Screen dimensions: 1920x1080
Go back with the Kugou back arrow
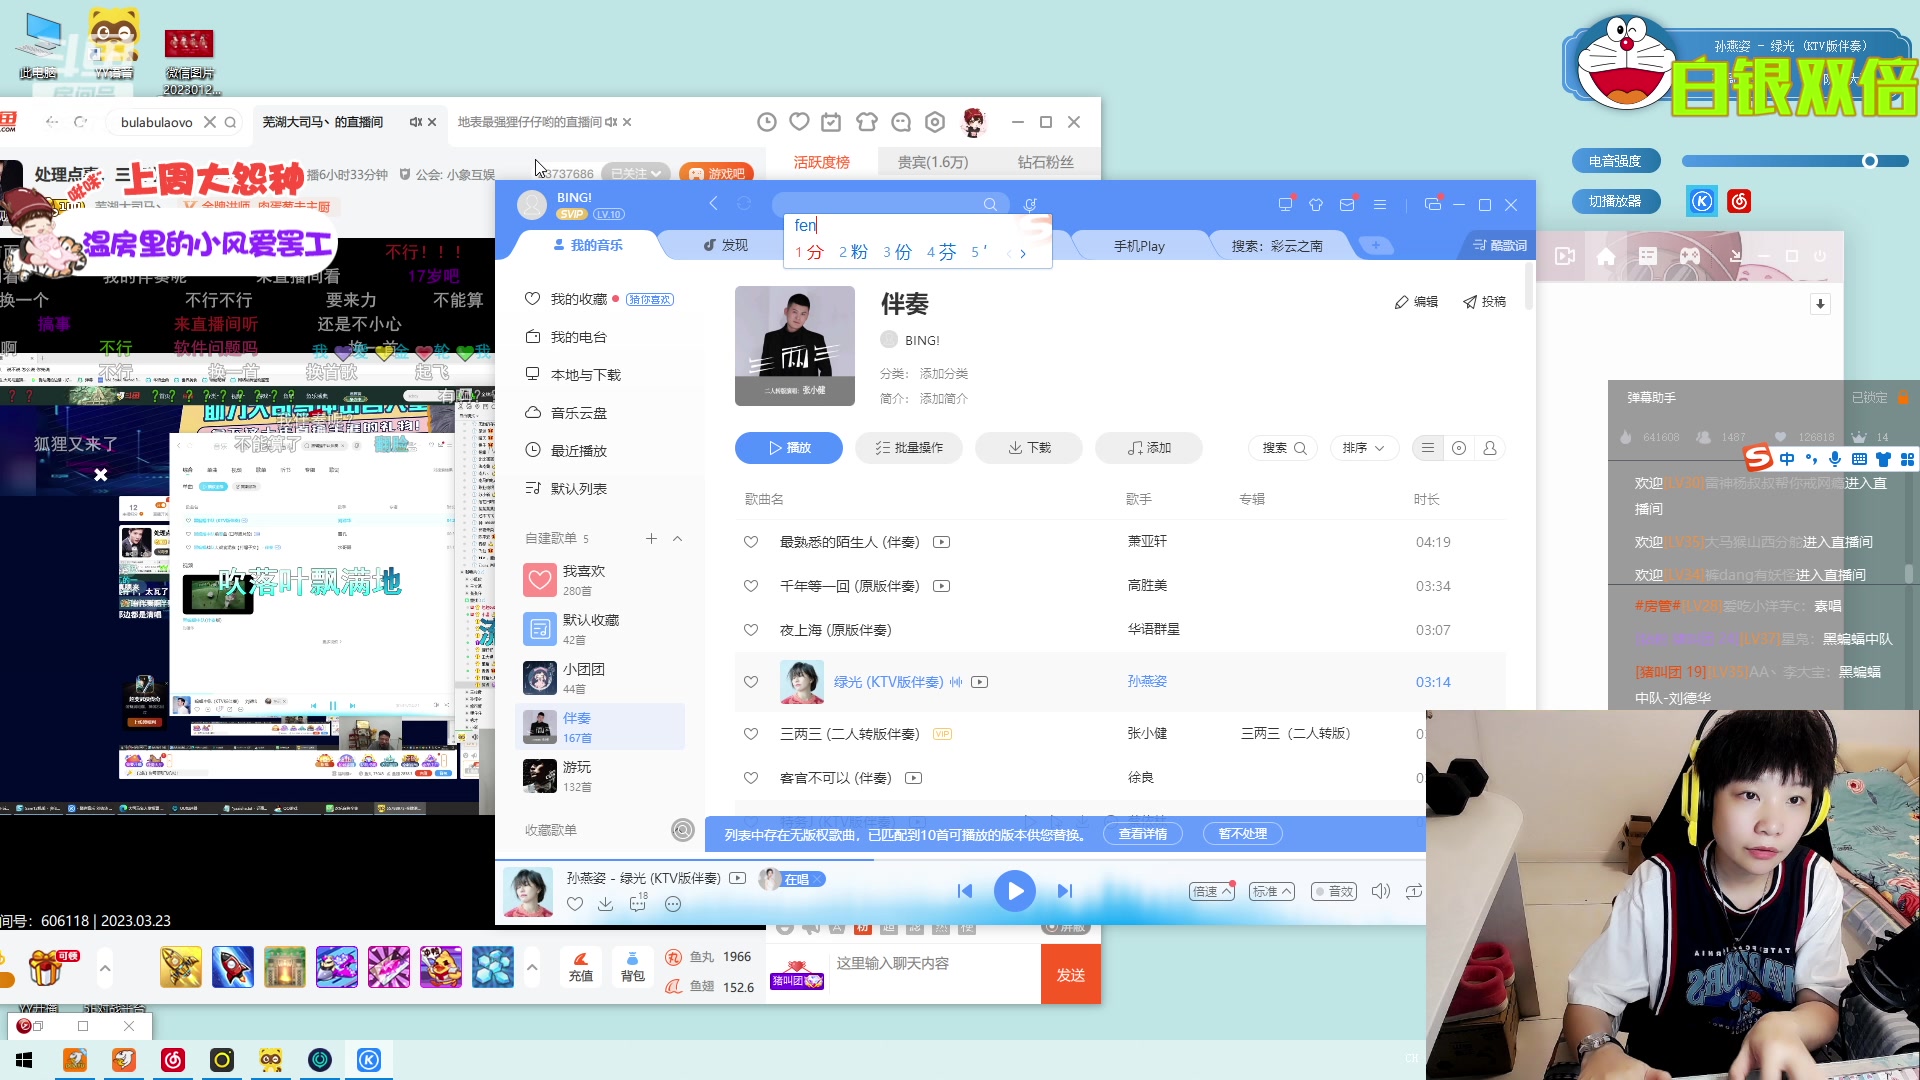coord(713,204)
